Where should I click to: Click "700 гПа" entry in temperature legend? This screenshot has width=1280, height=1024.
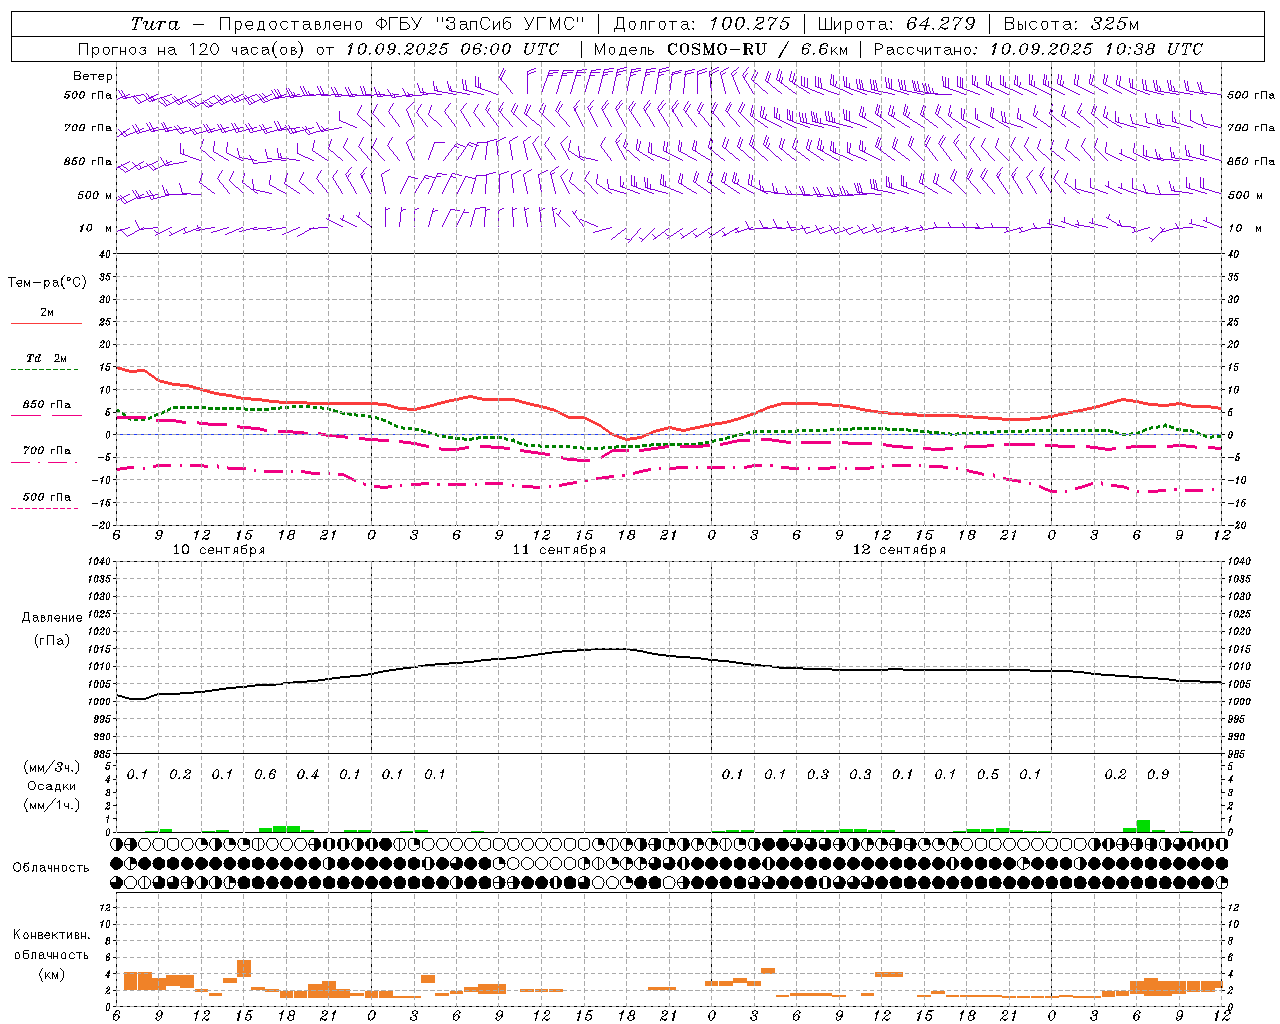pyautogui.click(x=47, y=451)
